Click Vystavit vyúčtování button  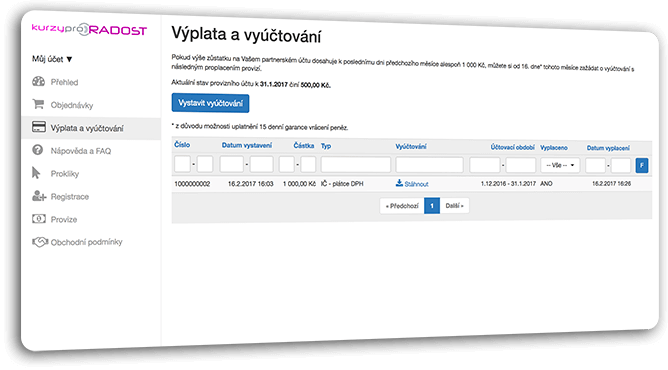pyautogui.click(x=210, y=103)
